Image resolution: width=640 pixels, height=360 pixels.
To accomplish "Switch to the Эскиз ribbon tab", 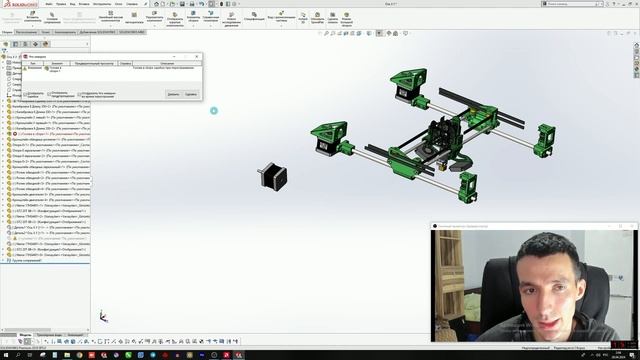I will 45,32.
